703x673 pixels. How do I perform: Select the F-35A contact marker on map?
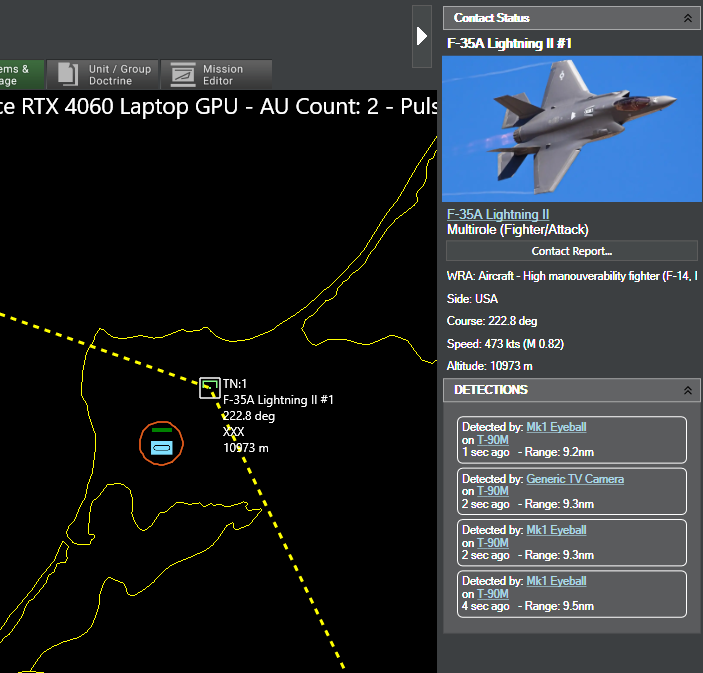pos(209,388)
